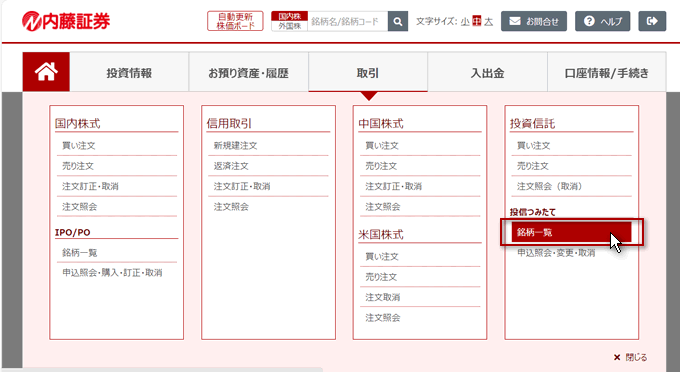Open the お預り資産・履歴 menu tab
The width and height of the screenshot is (680, 372).
click(x=248, y=72)
